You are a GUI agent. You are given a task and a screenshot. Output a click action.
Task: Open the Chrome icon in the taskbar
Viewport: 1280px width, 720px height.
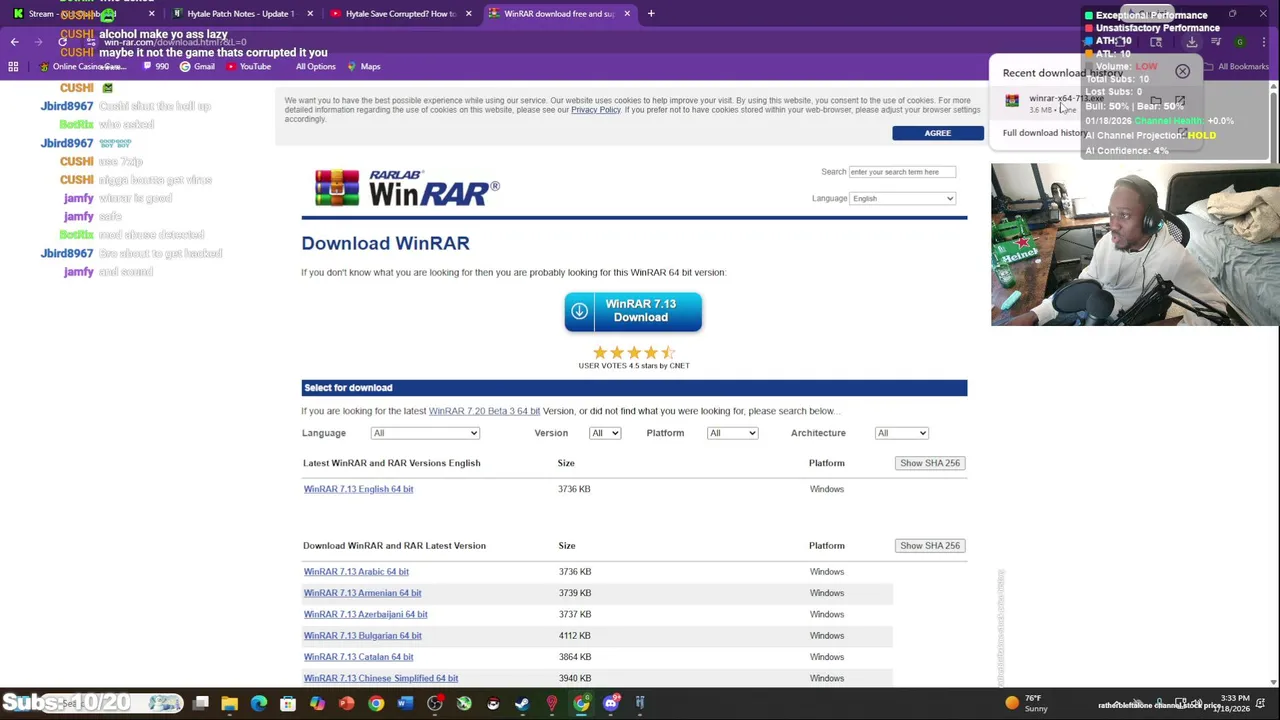click(x=376, y=704)
